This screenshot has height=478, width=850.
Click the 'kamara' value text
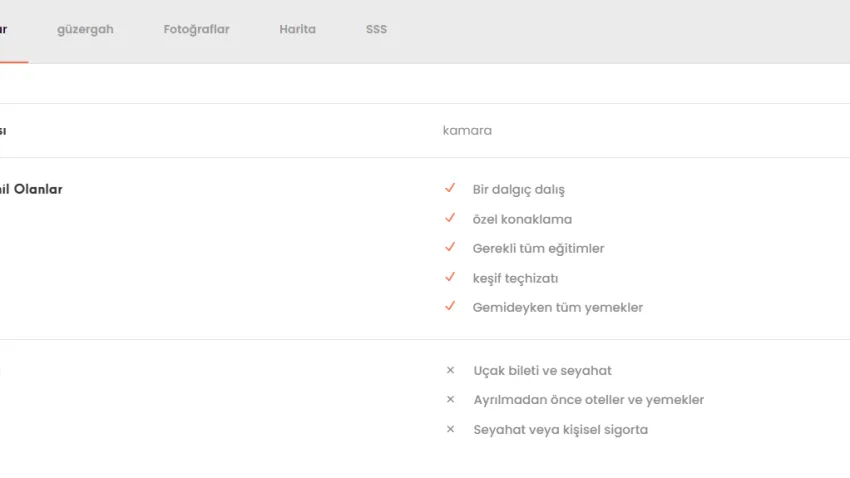click(467, 130)
